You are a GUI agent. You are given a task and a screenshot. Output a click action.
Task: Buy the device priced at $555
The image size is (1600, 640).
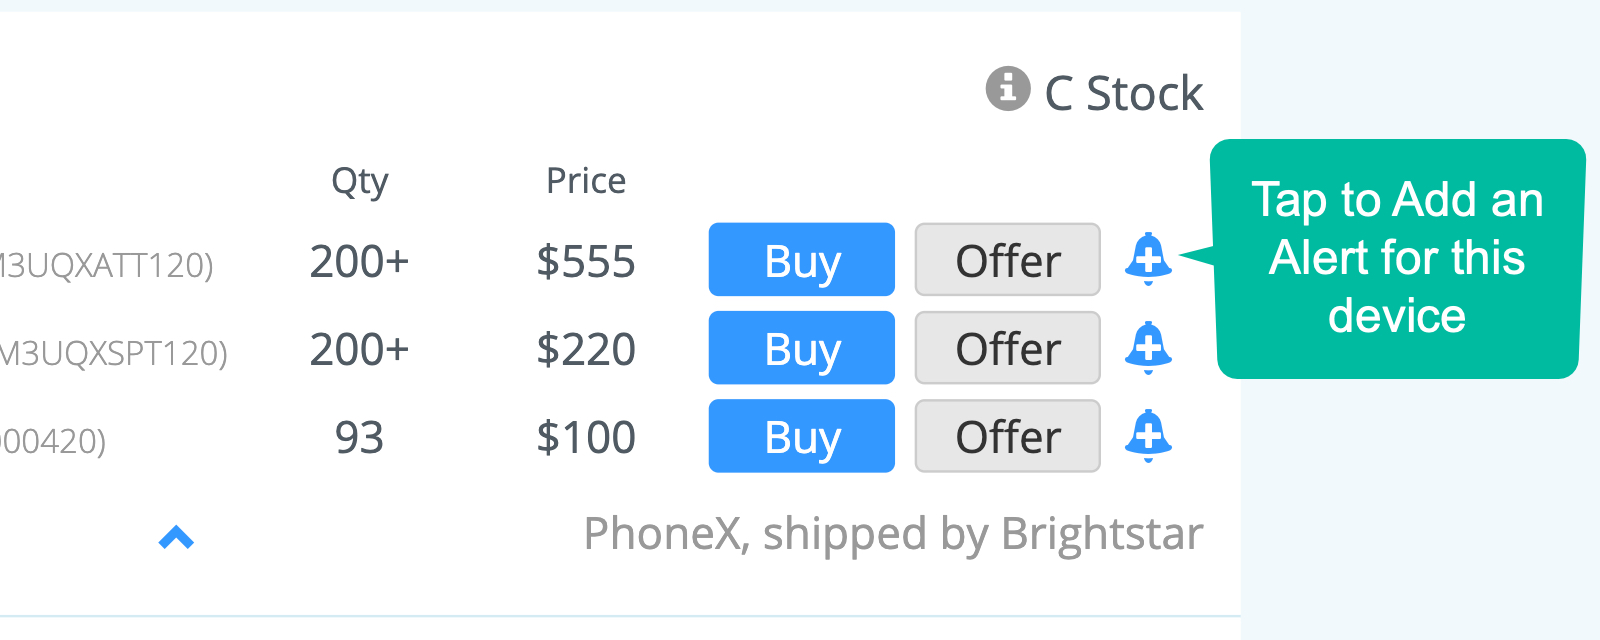tap(801, 260)
